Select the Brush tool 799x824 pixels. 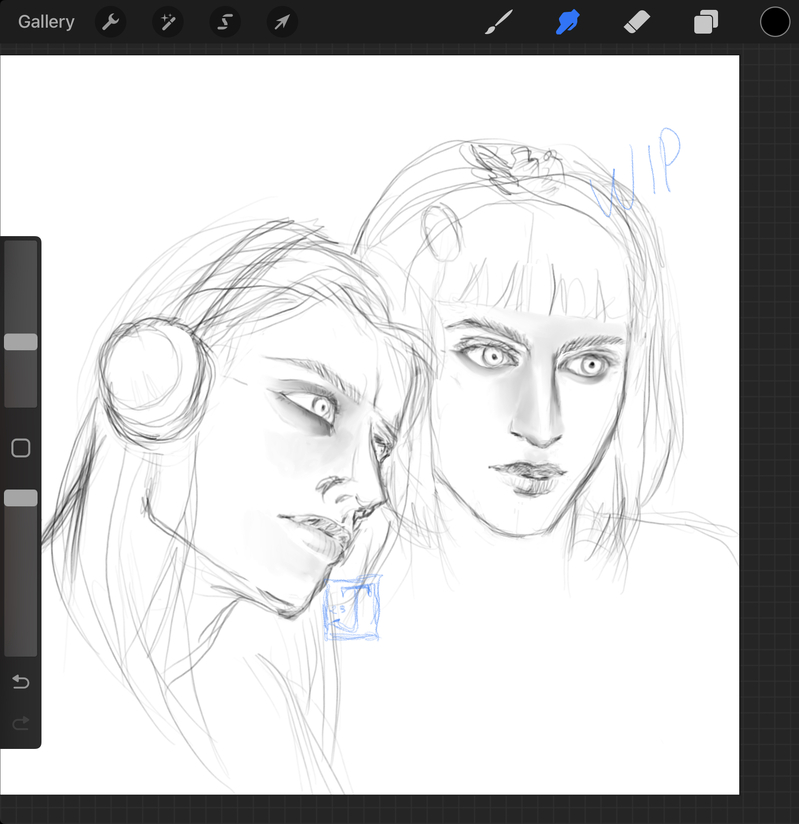click(x=497, y=22)
